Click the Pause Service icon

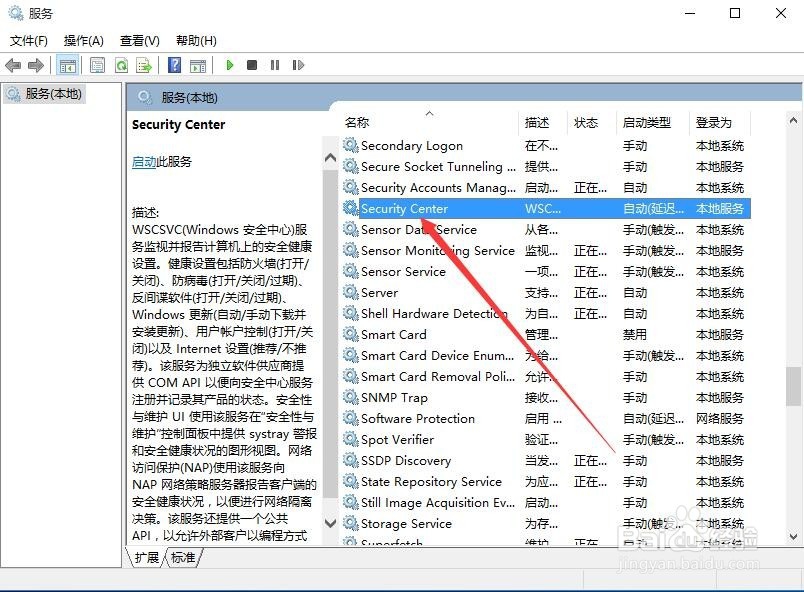[275, 65]
